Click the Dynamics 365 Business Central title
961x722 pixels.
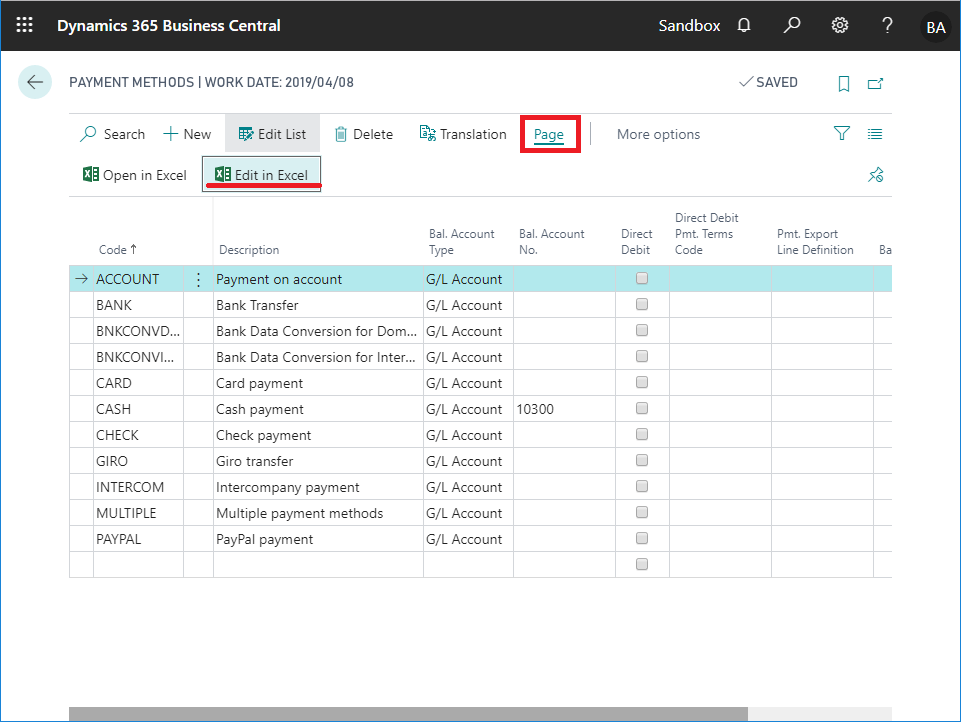169,26
